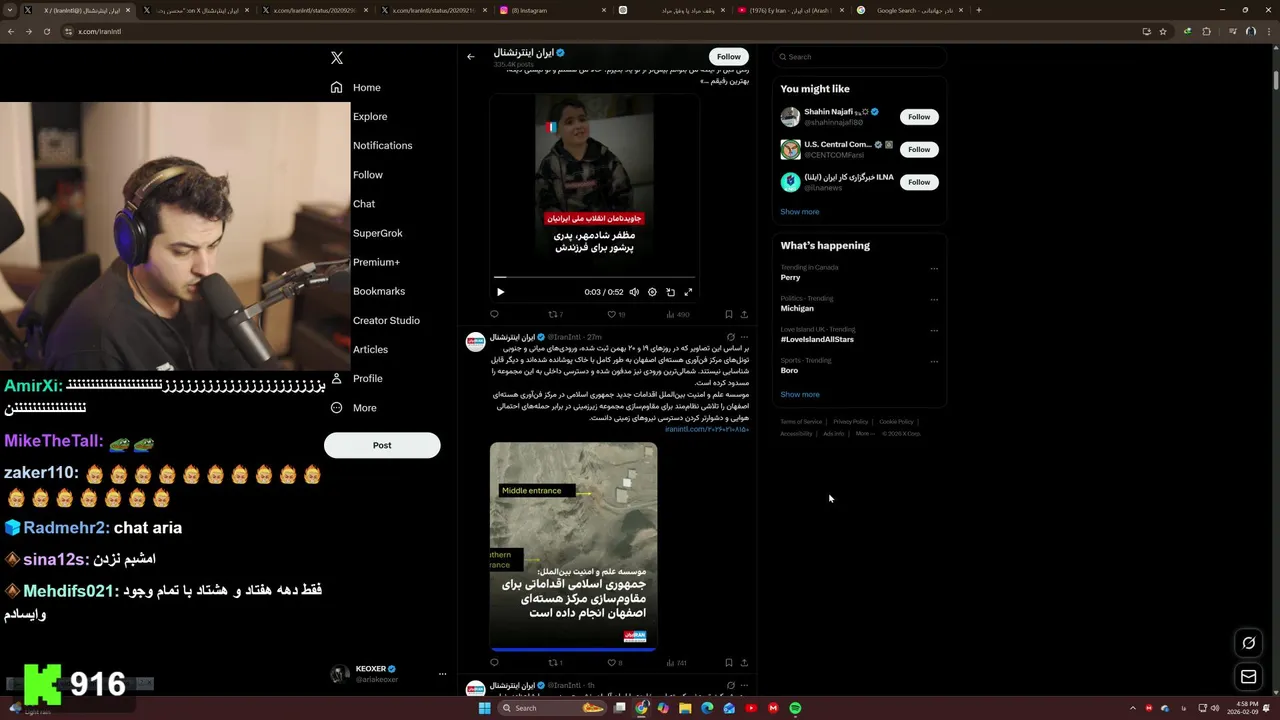Image resolution: width=1280 pixels, height=720 pixels.
Task: Reply to the video post
Action: [x=494, y=314]
